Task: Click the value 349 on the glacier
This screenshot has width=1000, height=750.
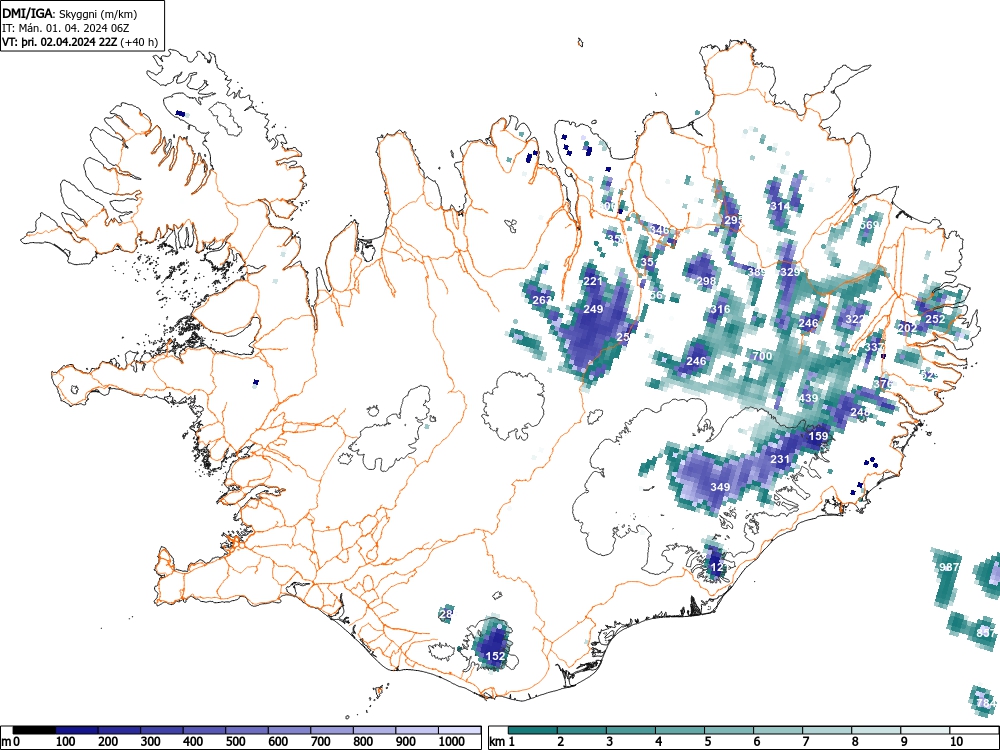Action: pos(720,487)
